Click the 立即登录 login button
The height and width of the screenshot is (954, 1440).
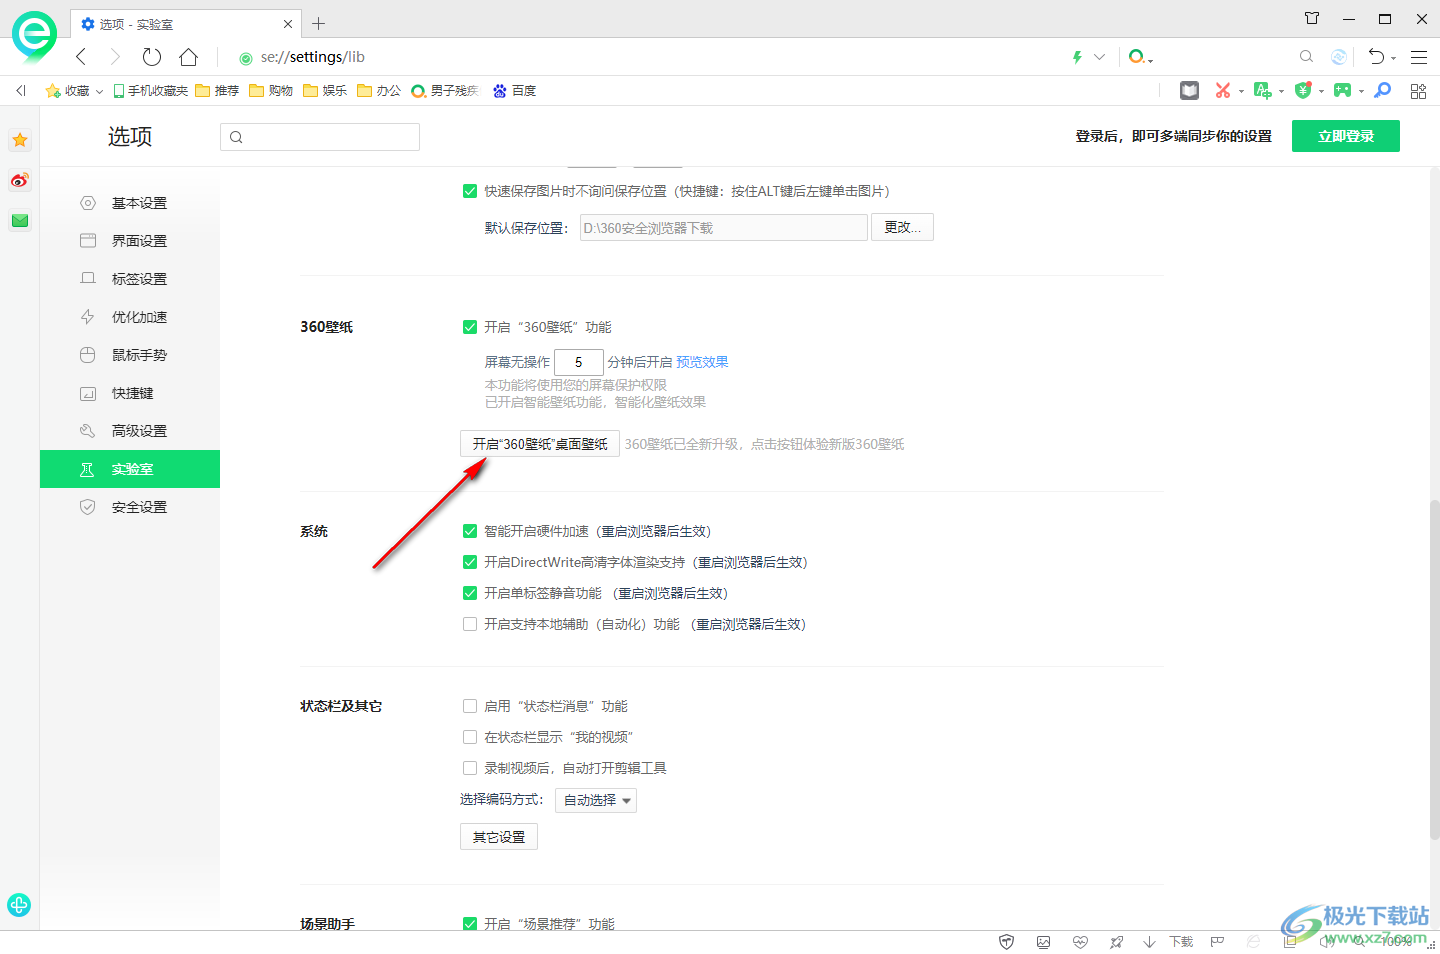pyautogui.click(x=1345, y=136)
